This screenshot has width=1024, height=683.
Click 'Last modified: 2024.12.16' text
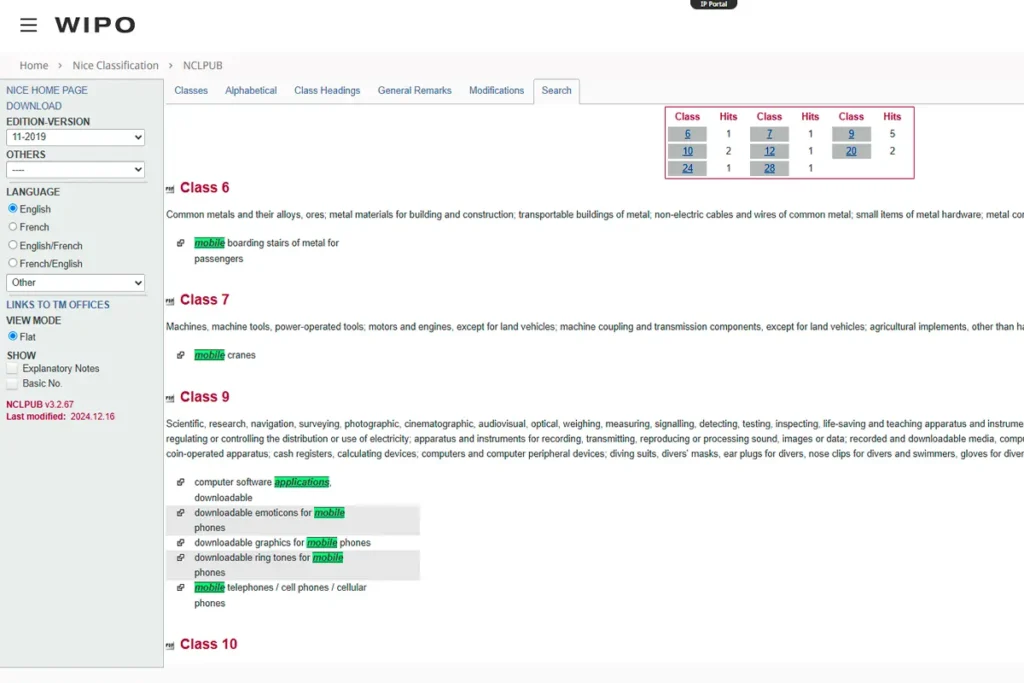[60, 417]
